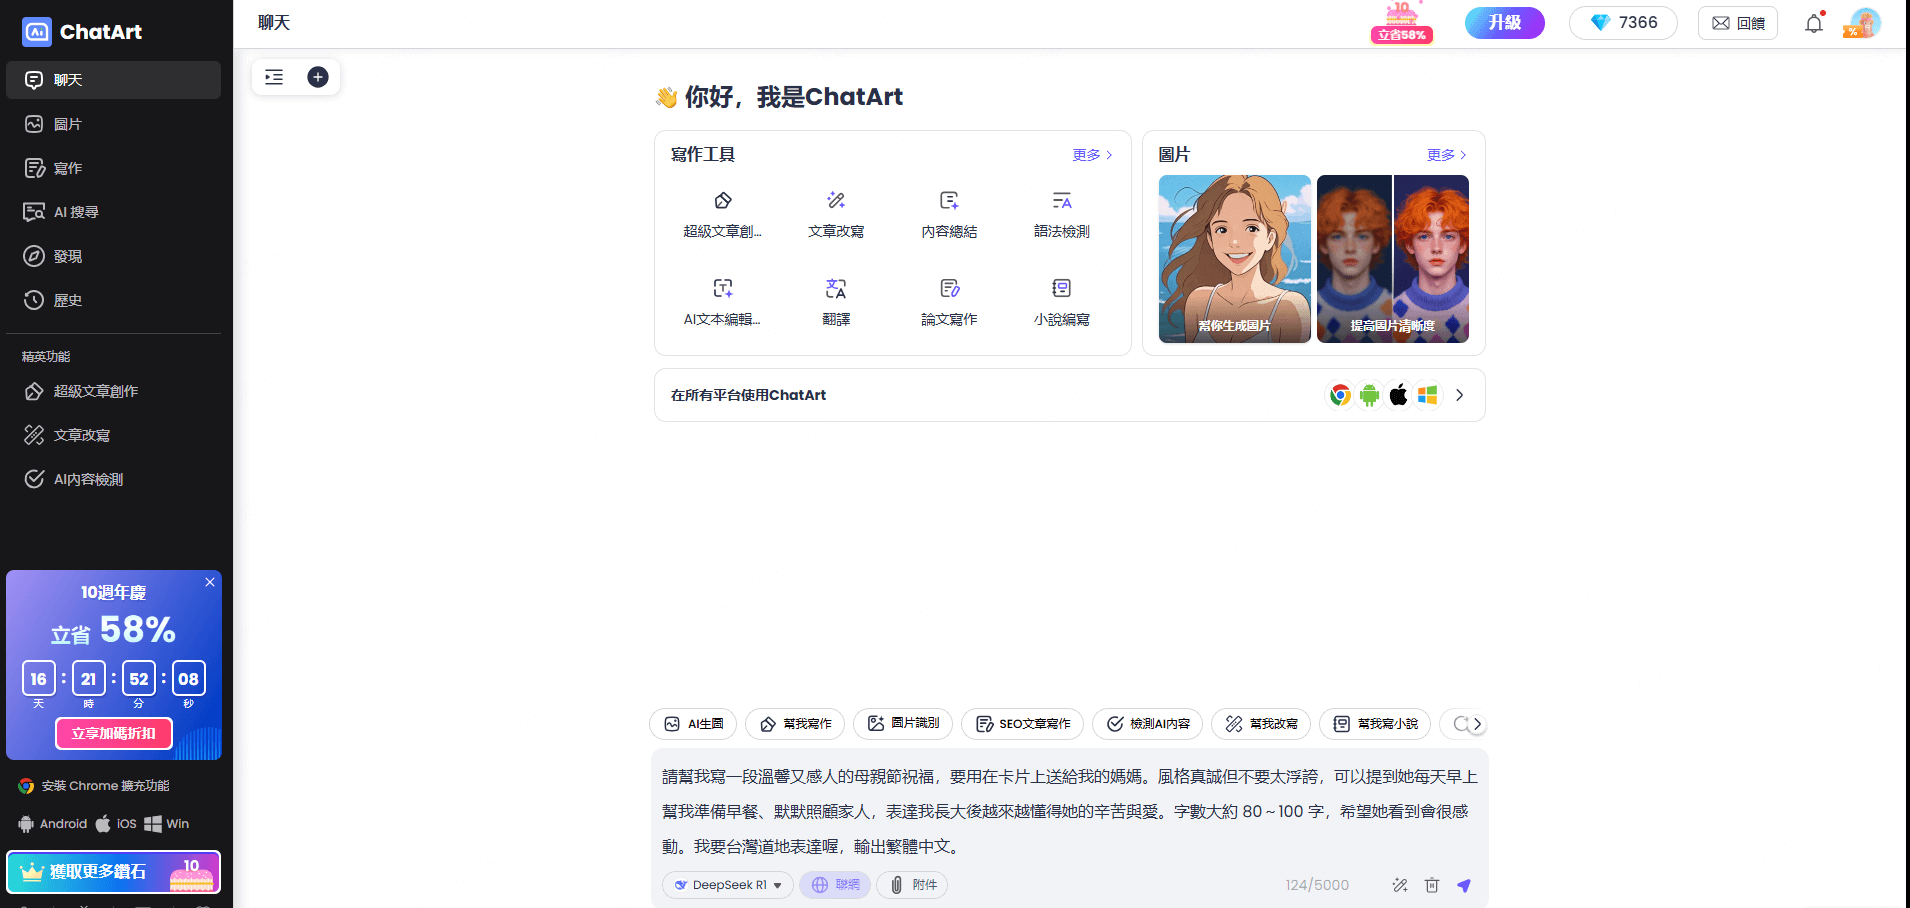Viewport: 1910px width, 908px height.
Task: Open the 圖片 sidebar item
Action: tap(113, 124)
